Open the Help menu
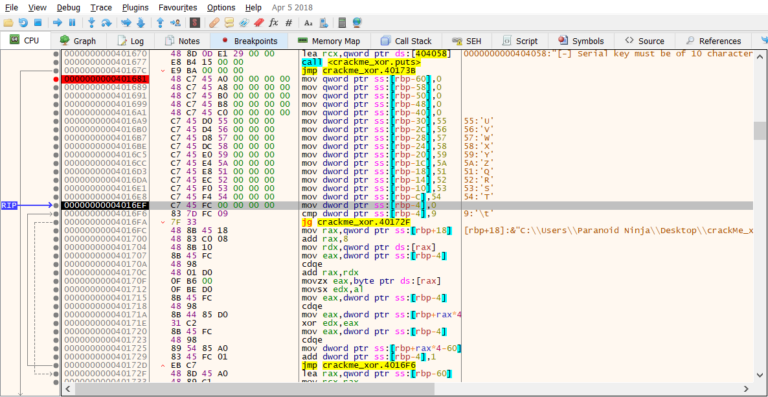The width and height of the screenshot is (768, 397). click(x=253, y=7)
